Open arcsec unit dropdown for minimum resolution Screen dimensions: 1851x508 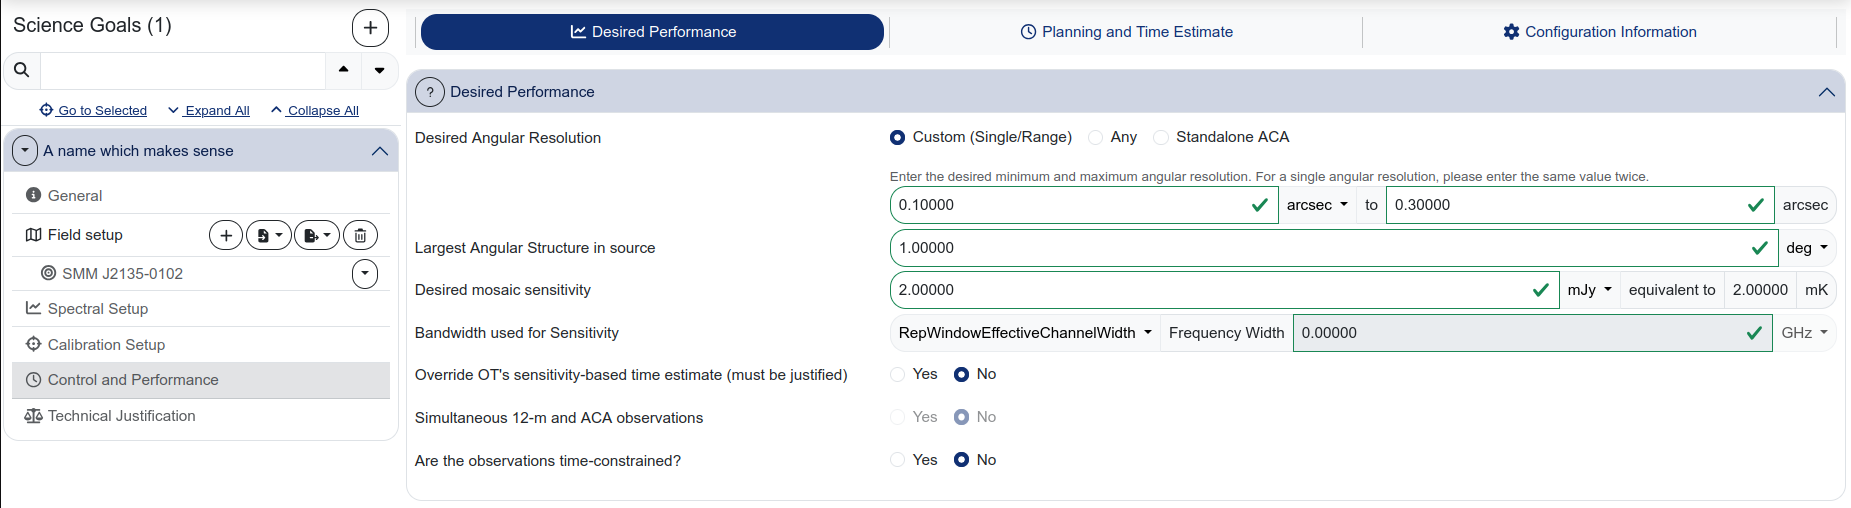point(1317,205)
